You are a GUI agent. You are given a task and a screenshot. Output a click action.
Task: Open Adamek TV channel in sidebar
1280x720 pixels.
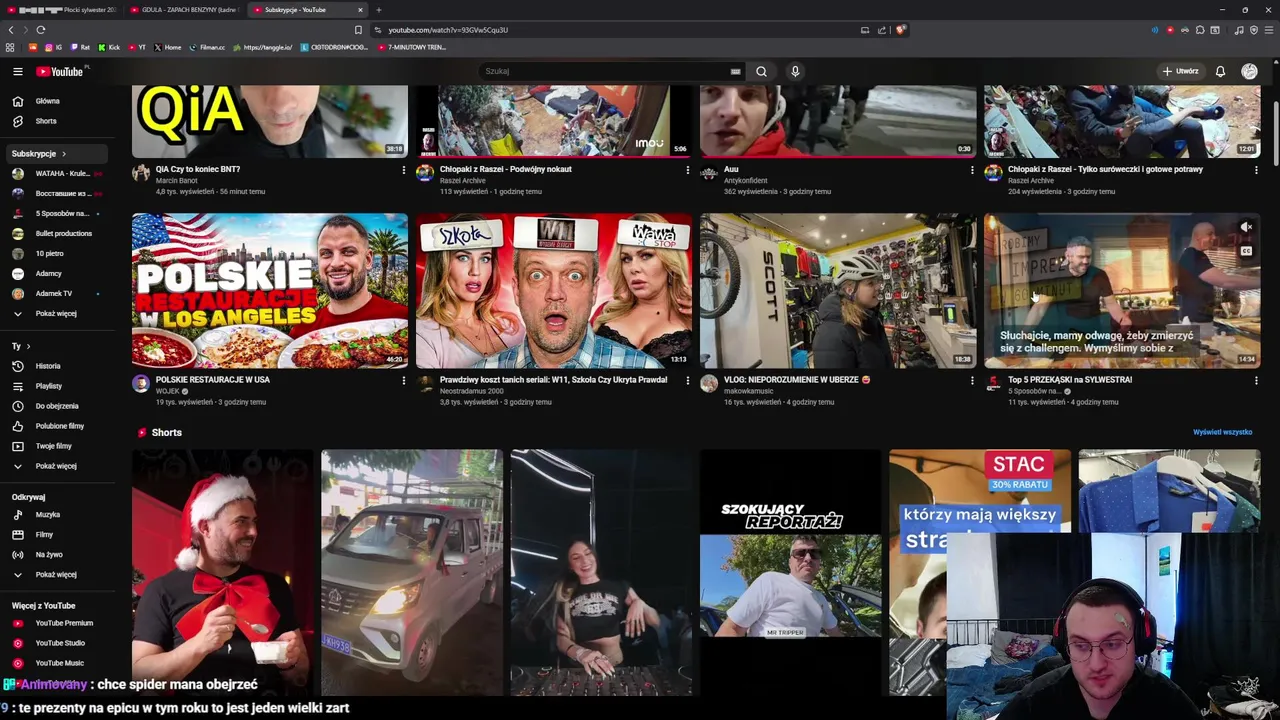point(55,293)
